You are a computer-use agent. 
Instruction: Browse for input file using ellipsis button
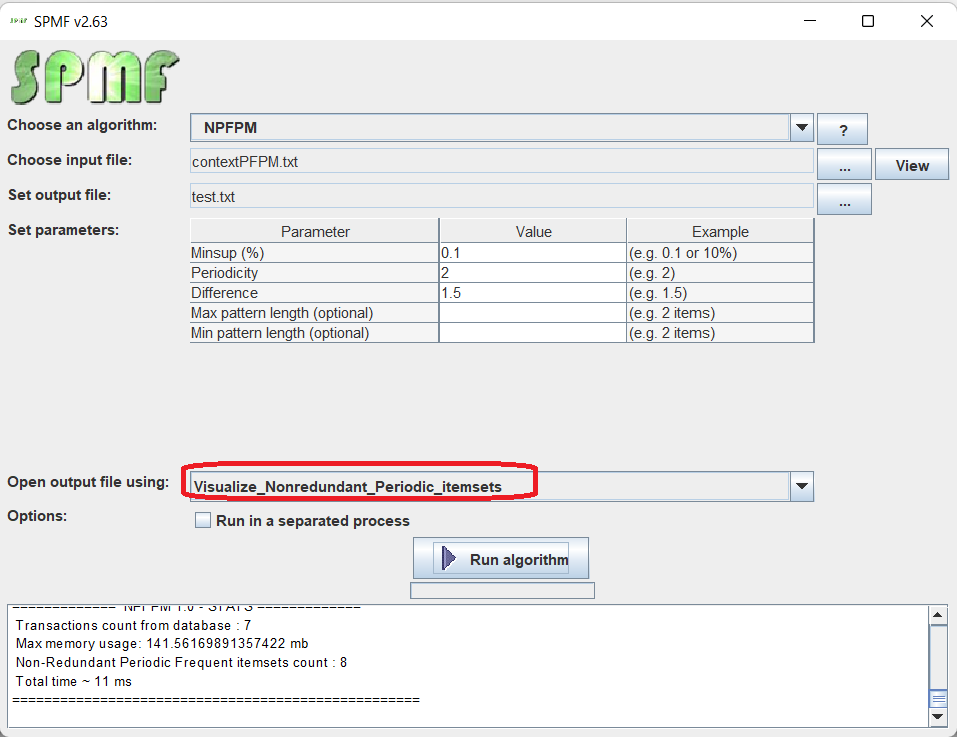pos(844,165)
